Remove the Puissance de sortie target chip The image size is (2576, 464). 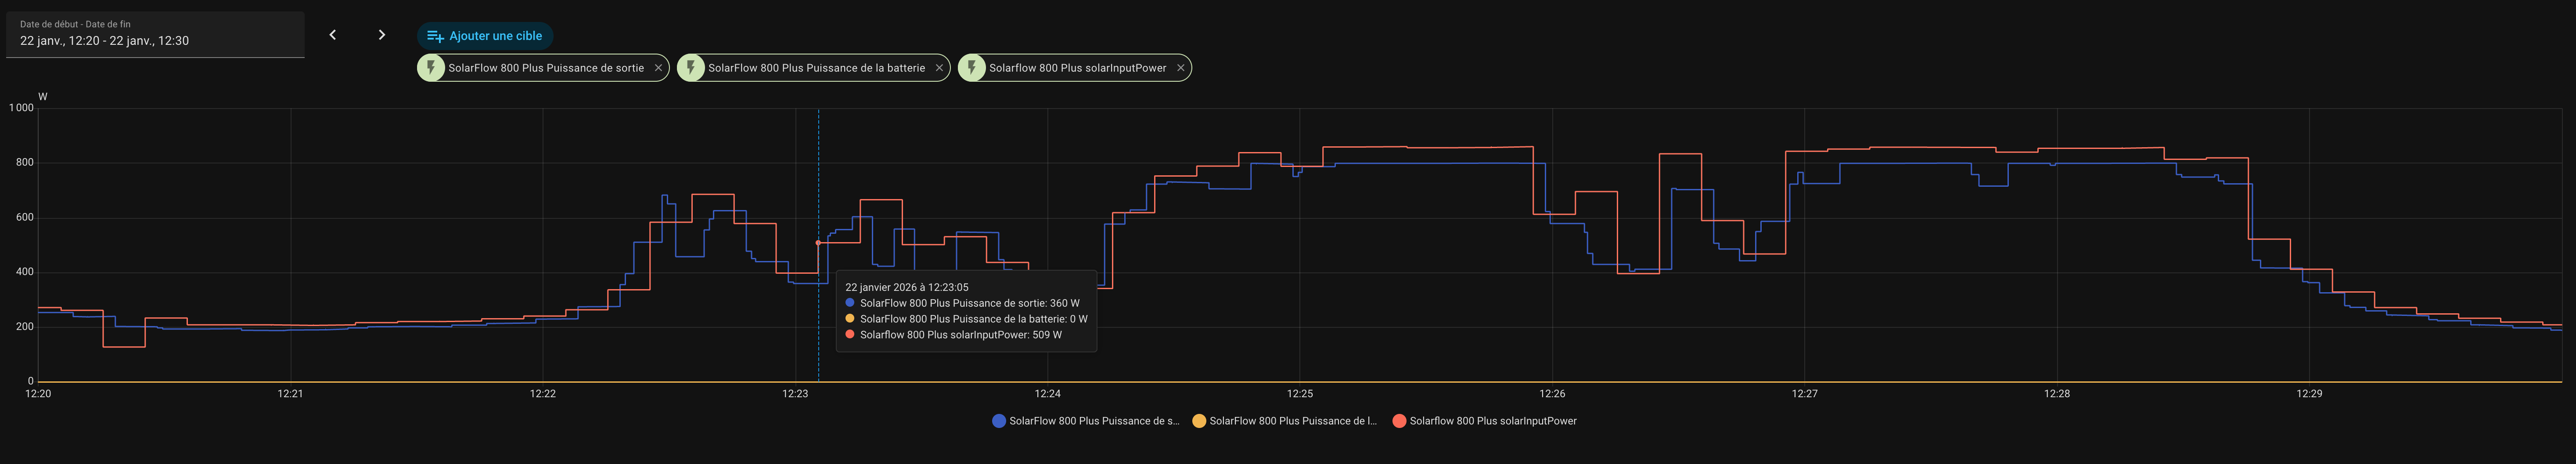[658, 68]
